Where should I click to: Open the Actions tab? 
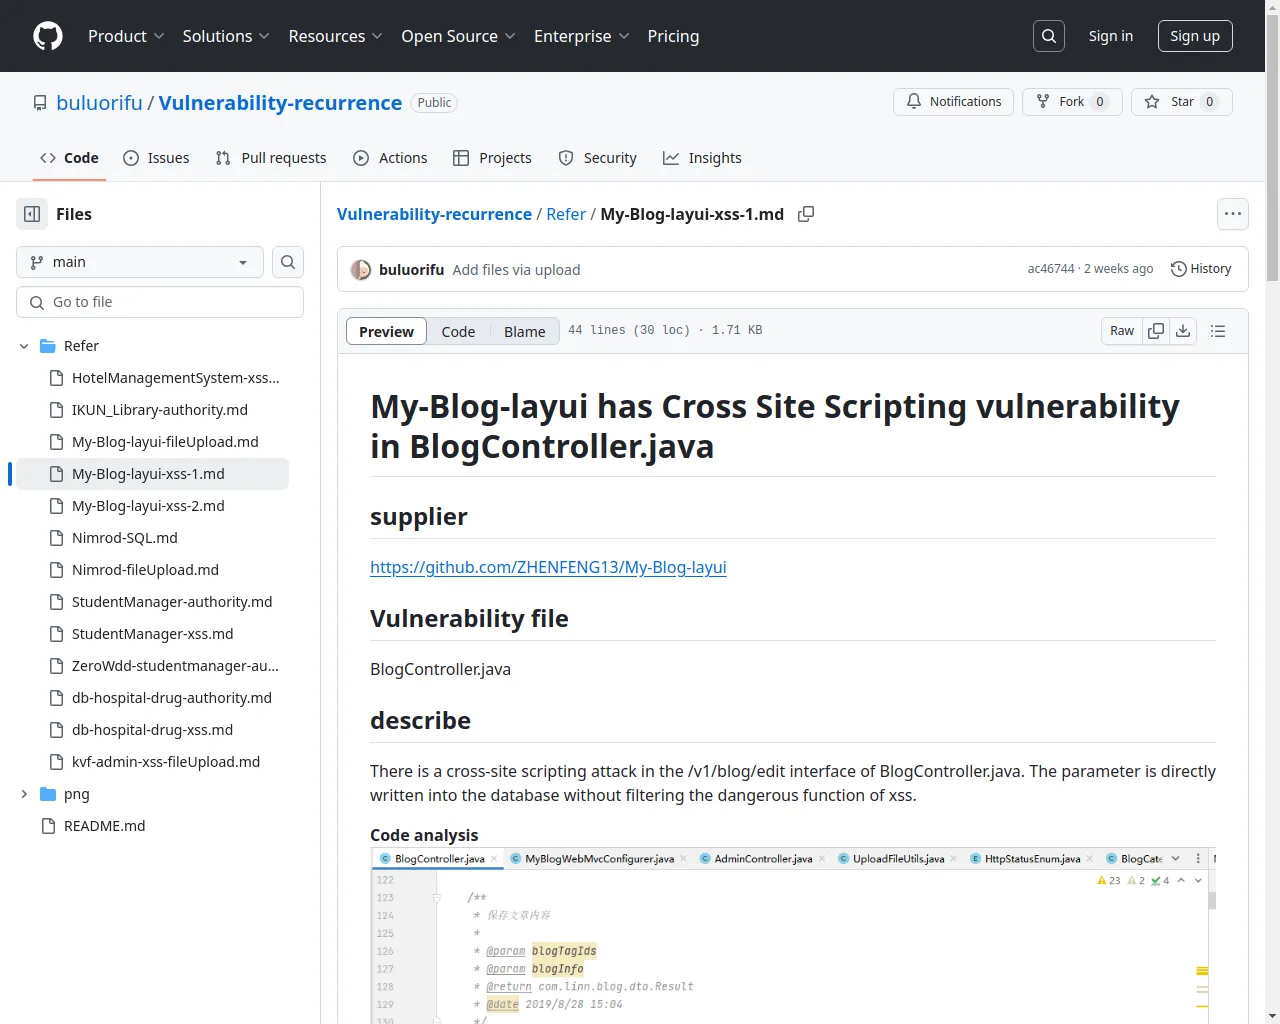click(x=390, y=158)
